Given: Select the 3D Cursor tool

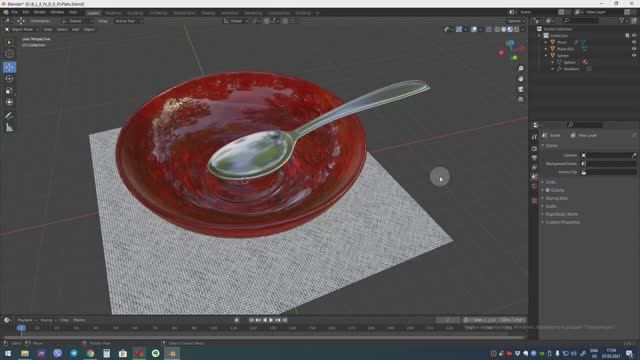Looking at the screenshot, I should (9, 54).
